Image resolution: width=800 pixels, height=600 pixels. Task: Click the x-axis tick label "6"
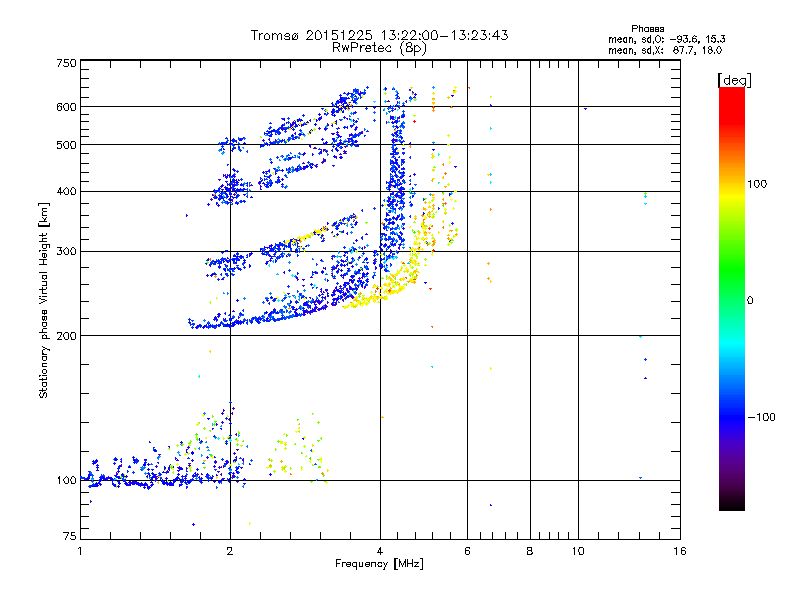[x=467, y=551]
